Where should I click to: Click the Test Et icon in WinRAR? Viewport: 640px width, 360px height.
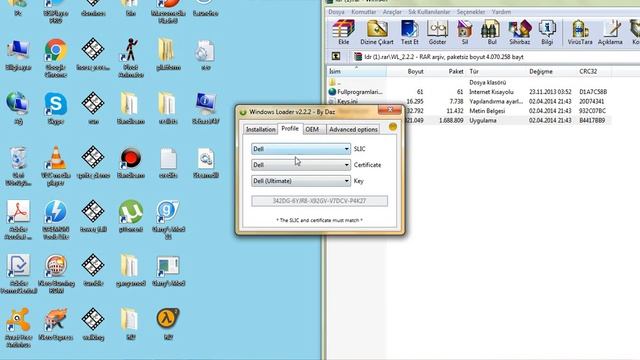click(409, 32)
